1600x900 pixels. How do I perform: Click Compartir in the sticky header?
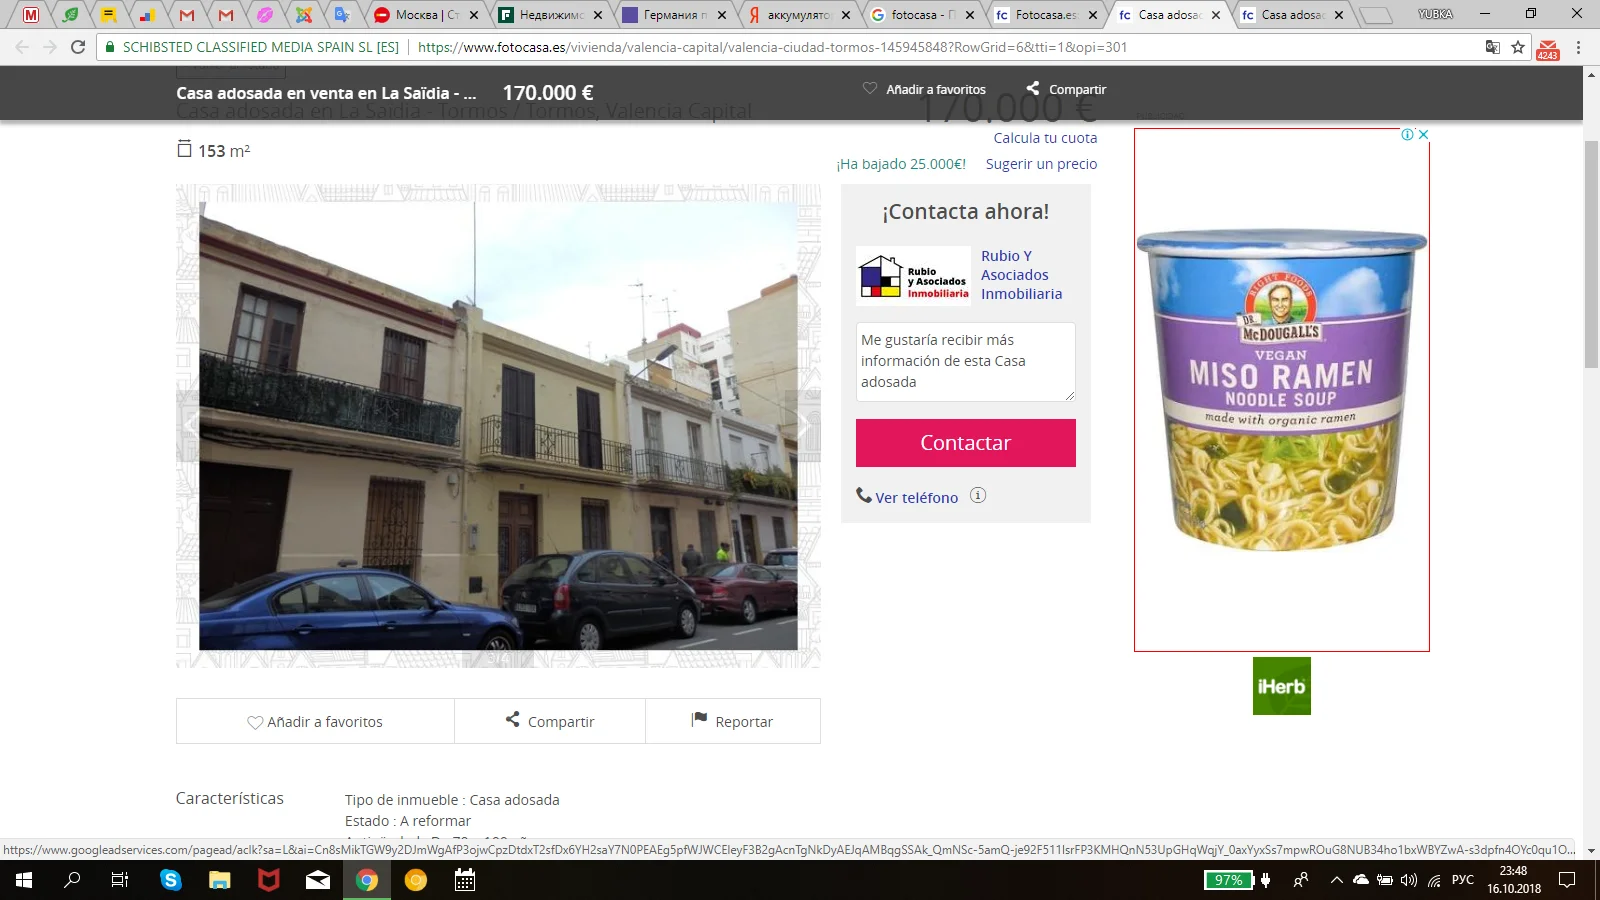coord(1077,89)
